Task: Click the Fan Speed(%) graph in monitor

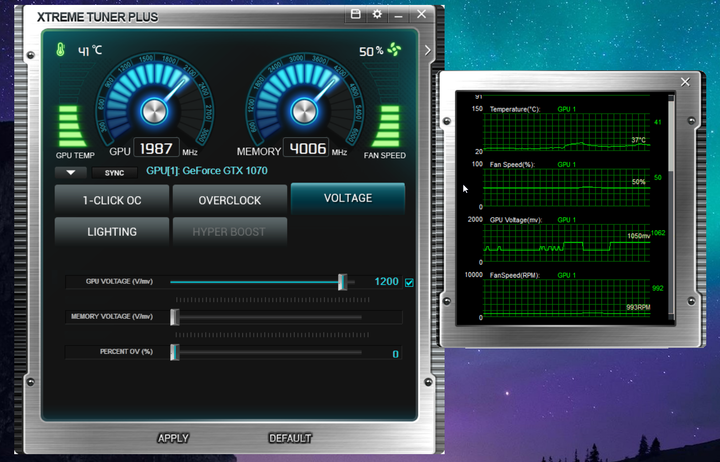Action: pos(567,188)
